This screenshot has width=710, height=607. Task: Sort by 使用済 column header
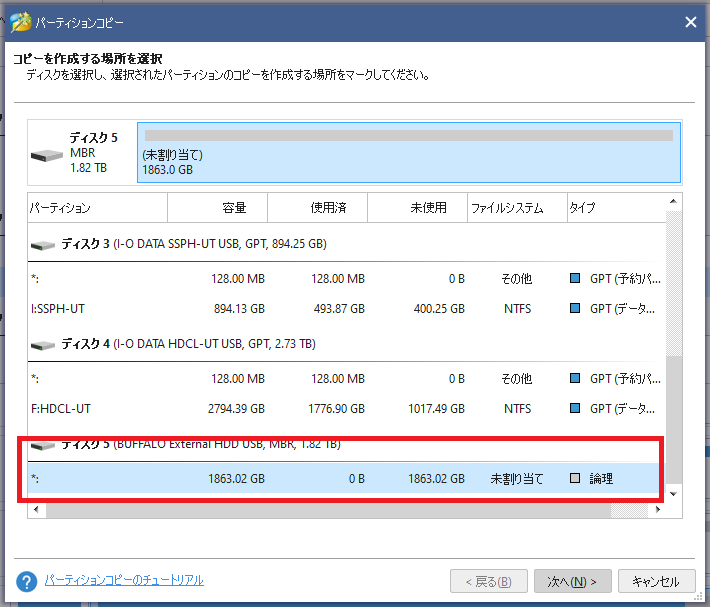tap(317, 208)
